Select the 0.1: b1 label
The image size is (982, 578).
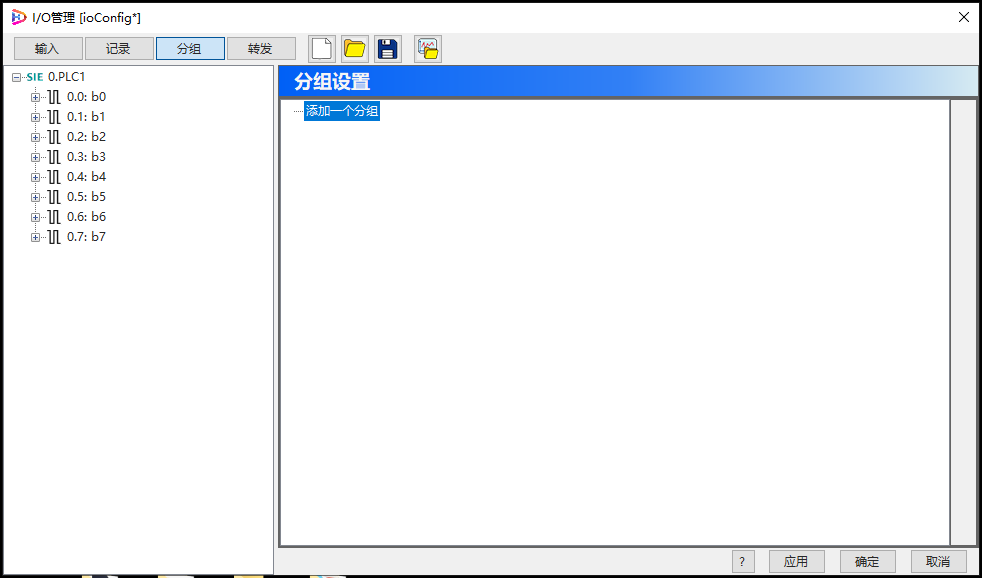(x=86, y=117)
